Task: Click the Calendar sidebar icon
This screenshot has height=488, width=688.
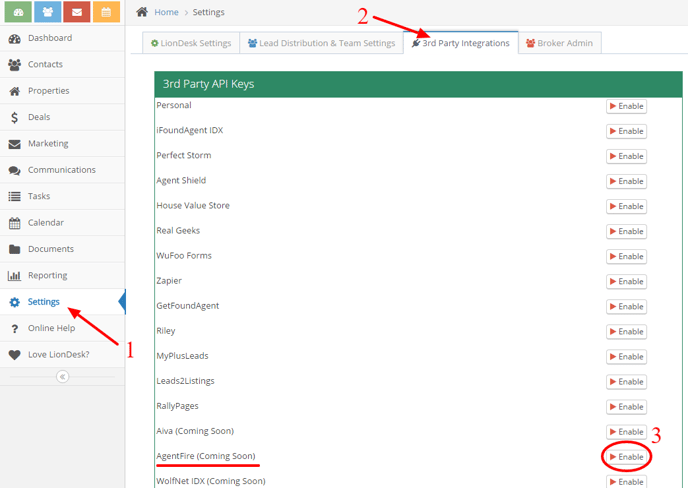Action: 14,223
